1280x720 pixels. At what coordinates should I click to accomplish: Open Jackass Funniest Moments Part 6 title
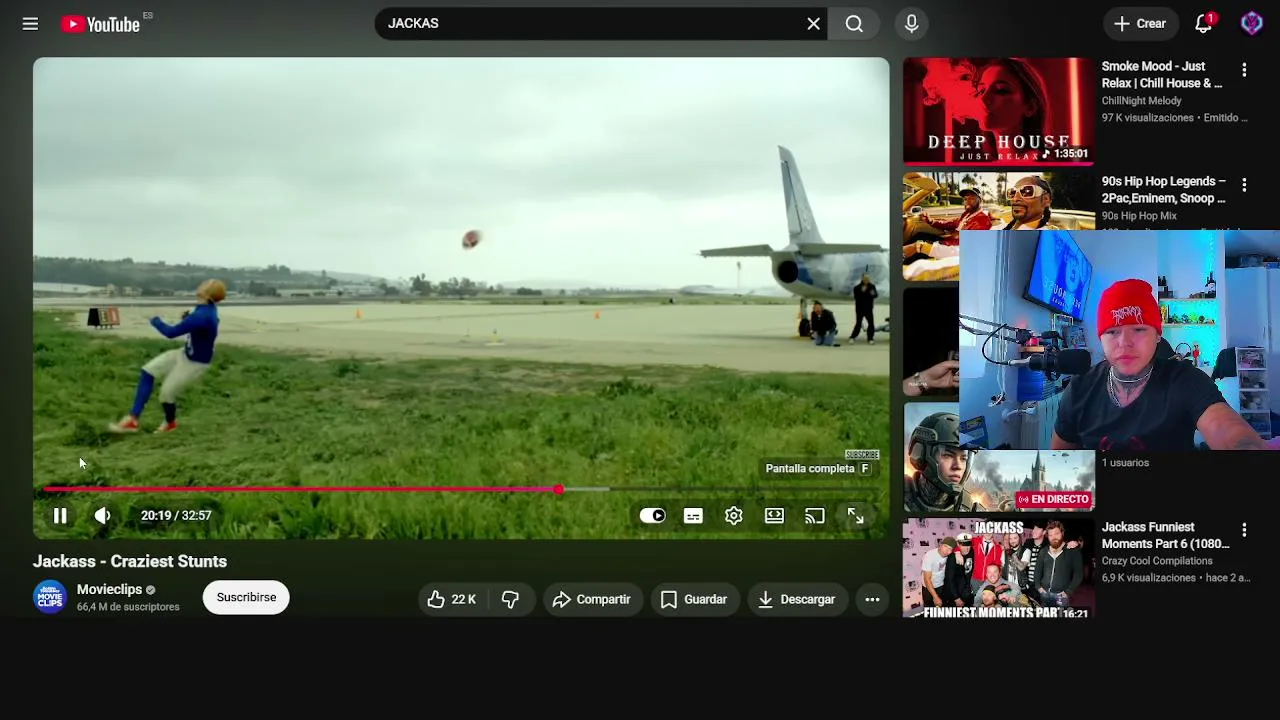click(x=1166, y=535)
